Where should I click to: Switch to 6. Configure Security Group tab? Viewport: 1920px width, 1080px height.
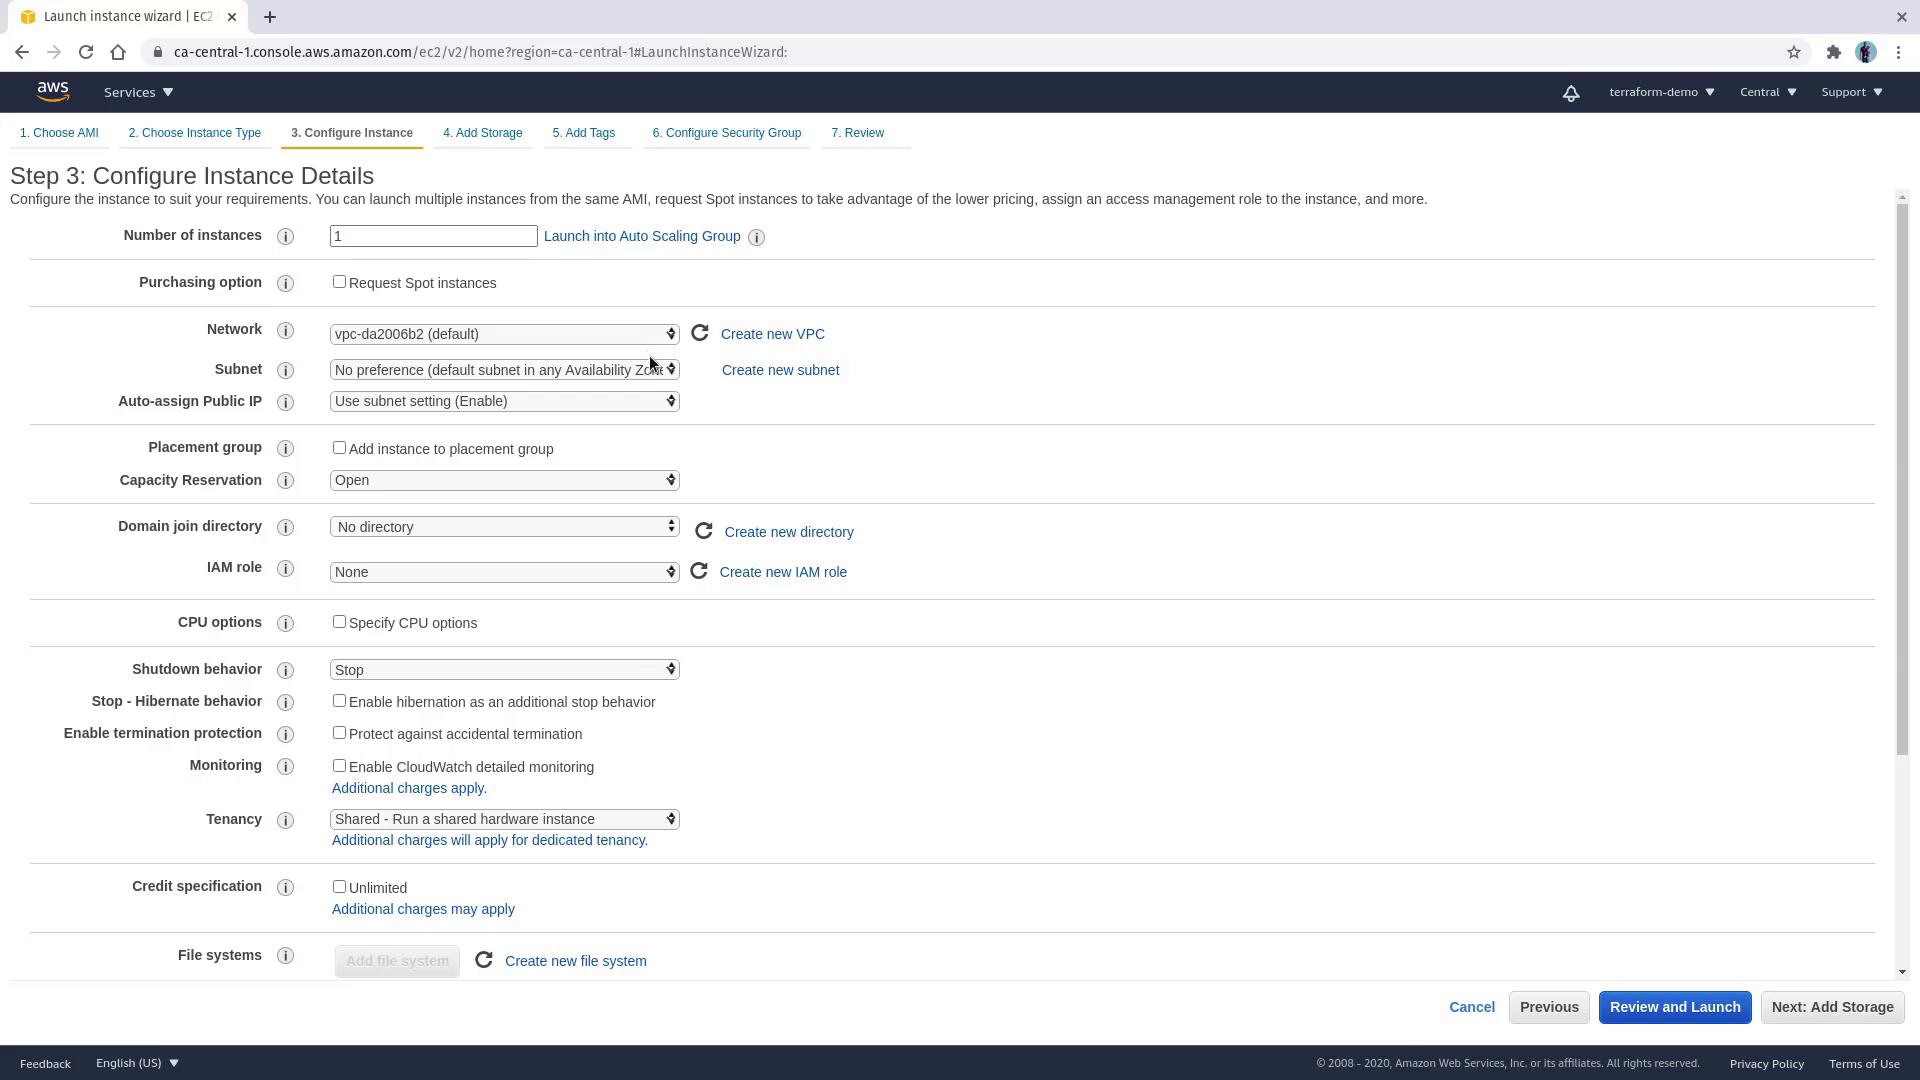[726, 133]
